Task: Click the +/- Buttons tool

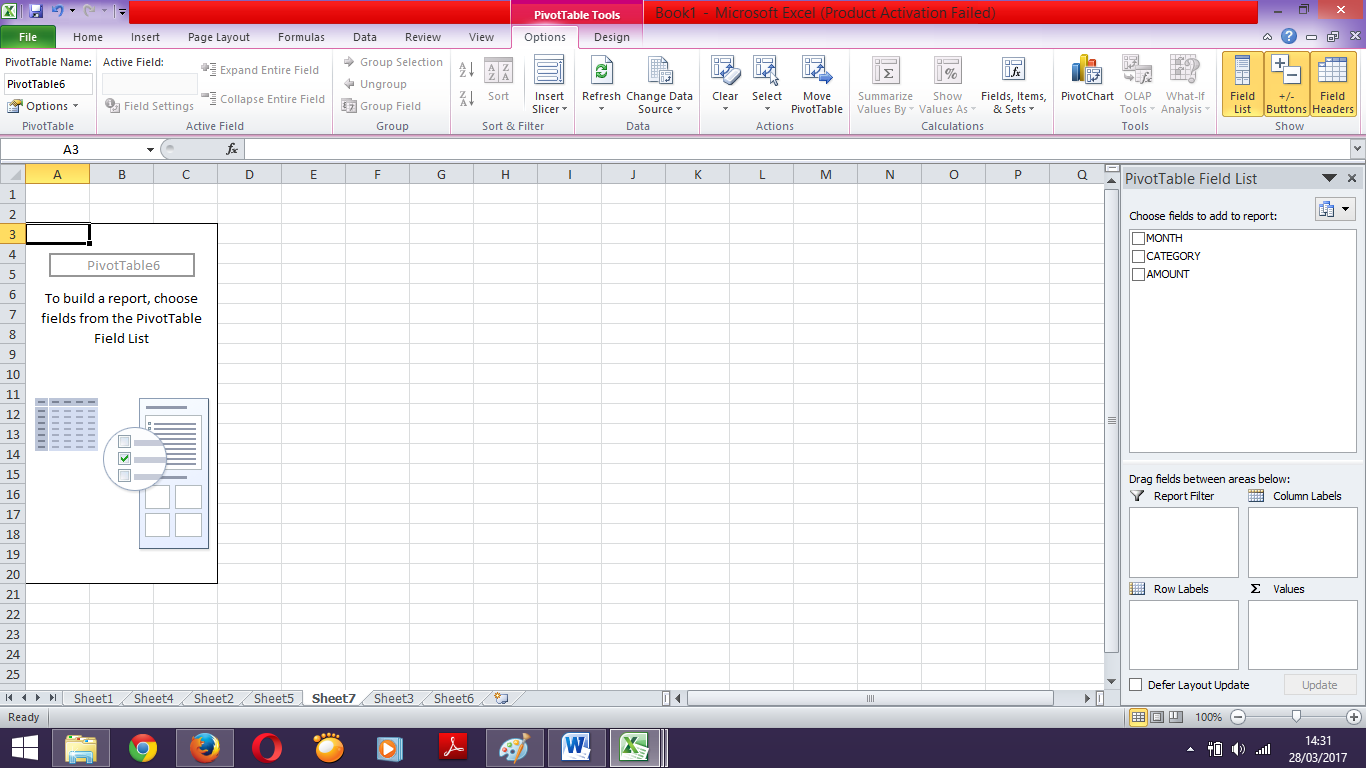Action: point(1286,85)
